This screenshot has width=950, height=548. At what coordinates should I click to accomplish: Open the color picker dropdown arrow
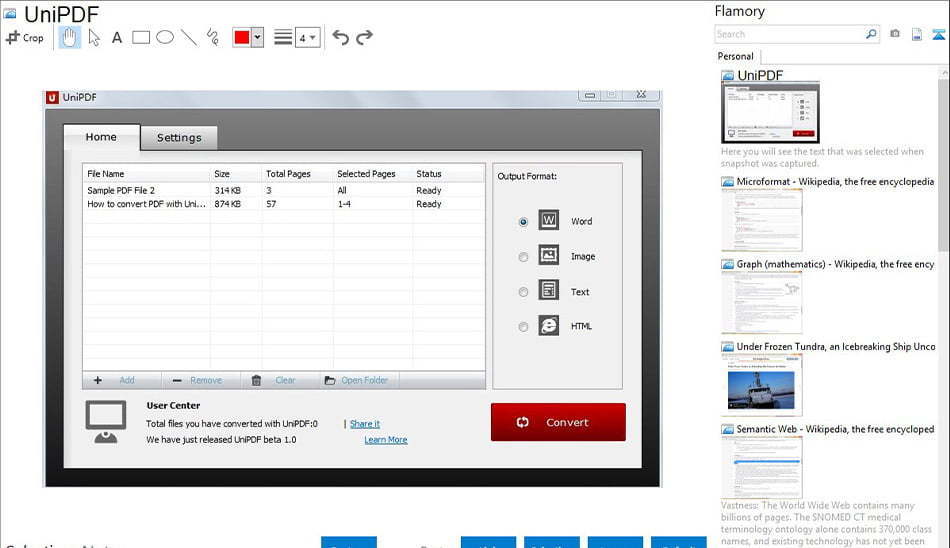(257, 38)
